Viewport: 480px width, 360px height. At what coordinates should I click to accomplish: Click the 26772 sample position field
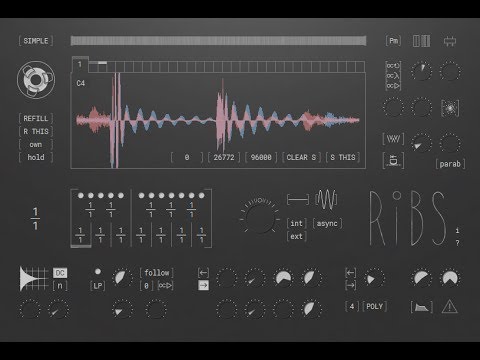pos(224,157)
